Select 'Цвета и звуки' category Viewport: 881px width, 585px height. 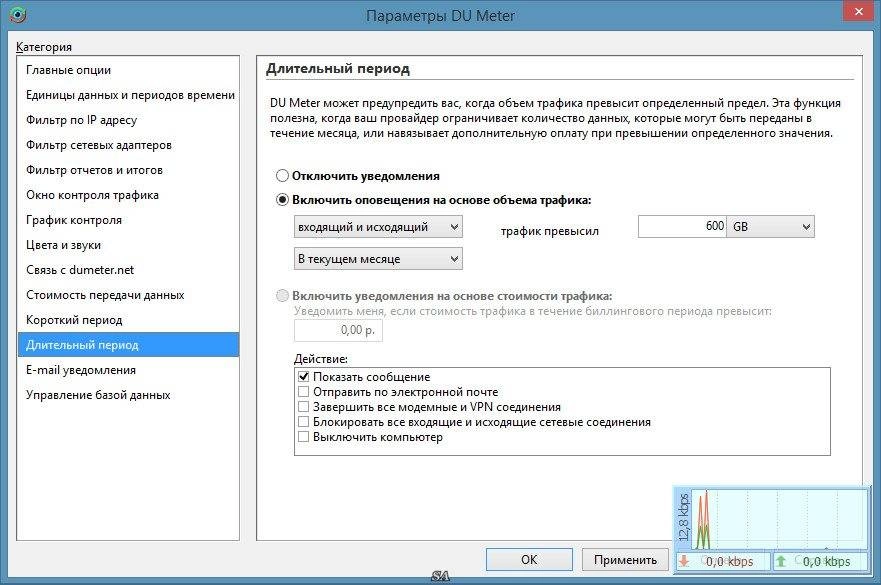[x=128, y=245]
